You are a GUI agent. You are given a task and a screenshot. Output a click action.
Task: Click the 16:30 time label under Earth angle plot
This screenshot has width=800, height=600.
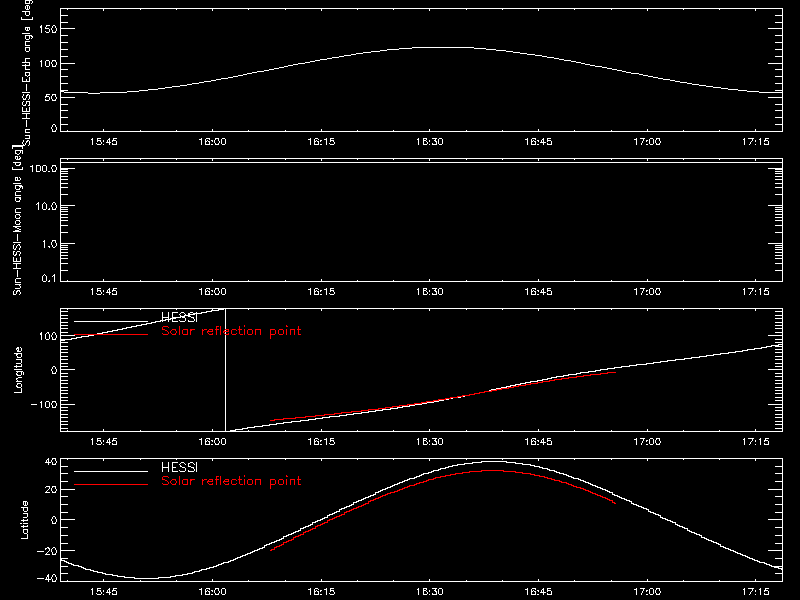[x=430, y=142]
